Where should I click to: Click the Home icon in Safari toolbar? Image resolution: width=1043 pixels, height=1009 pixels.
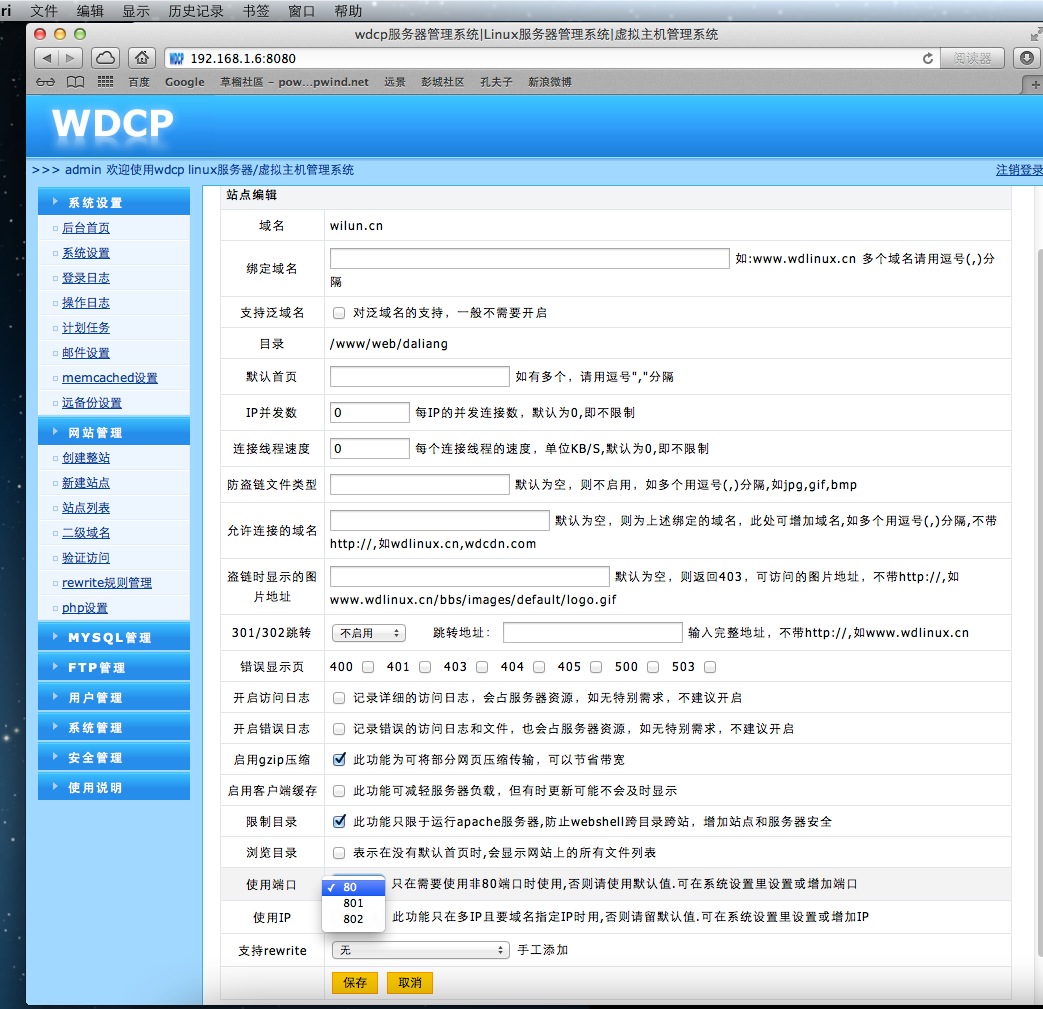(x=143, y=58)
